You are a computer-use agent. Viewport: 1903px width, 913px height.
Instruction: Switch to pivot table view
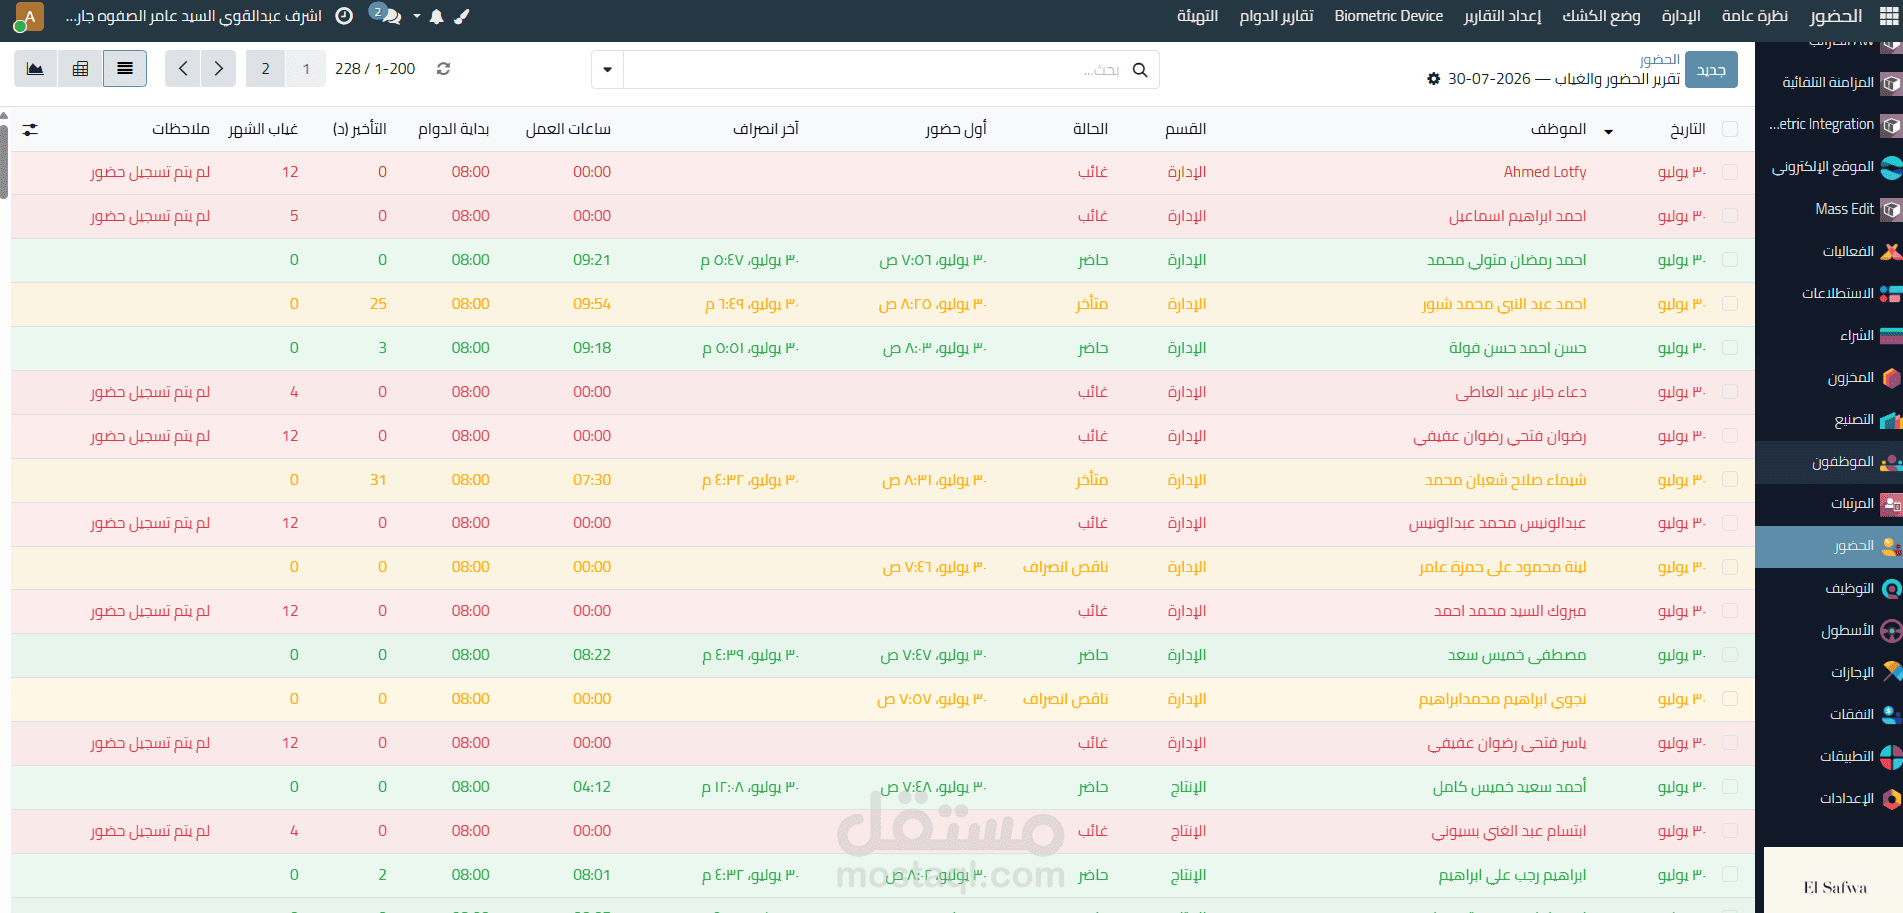click(80, 69)
